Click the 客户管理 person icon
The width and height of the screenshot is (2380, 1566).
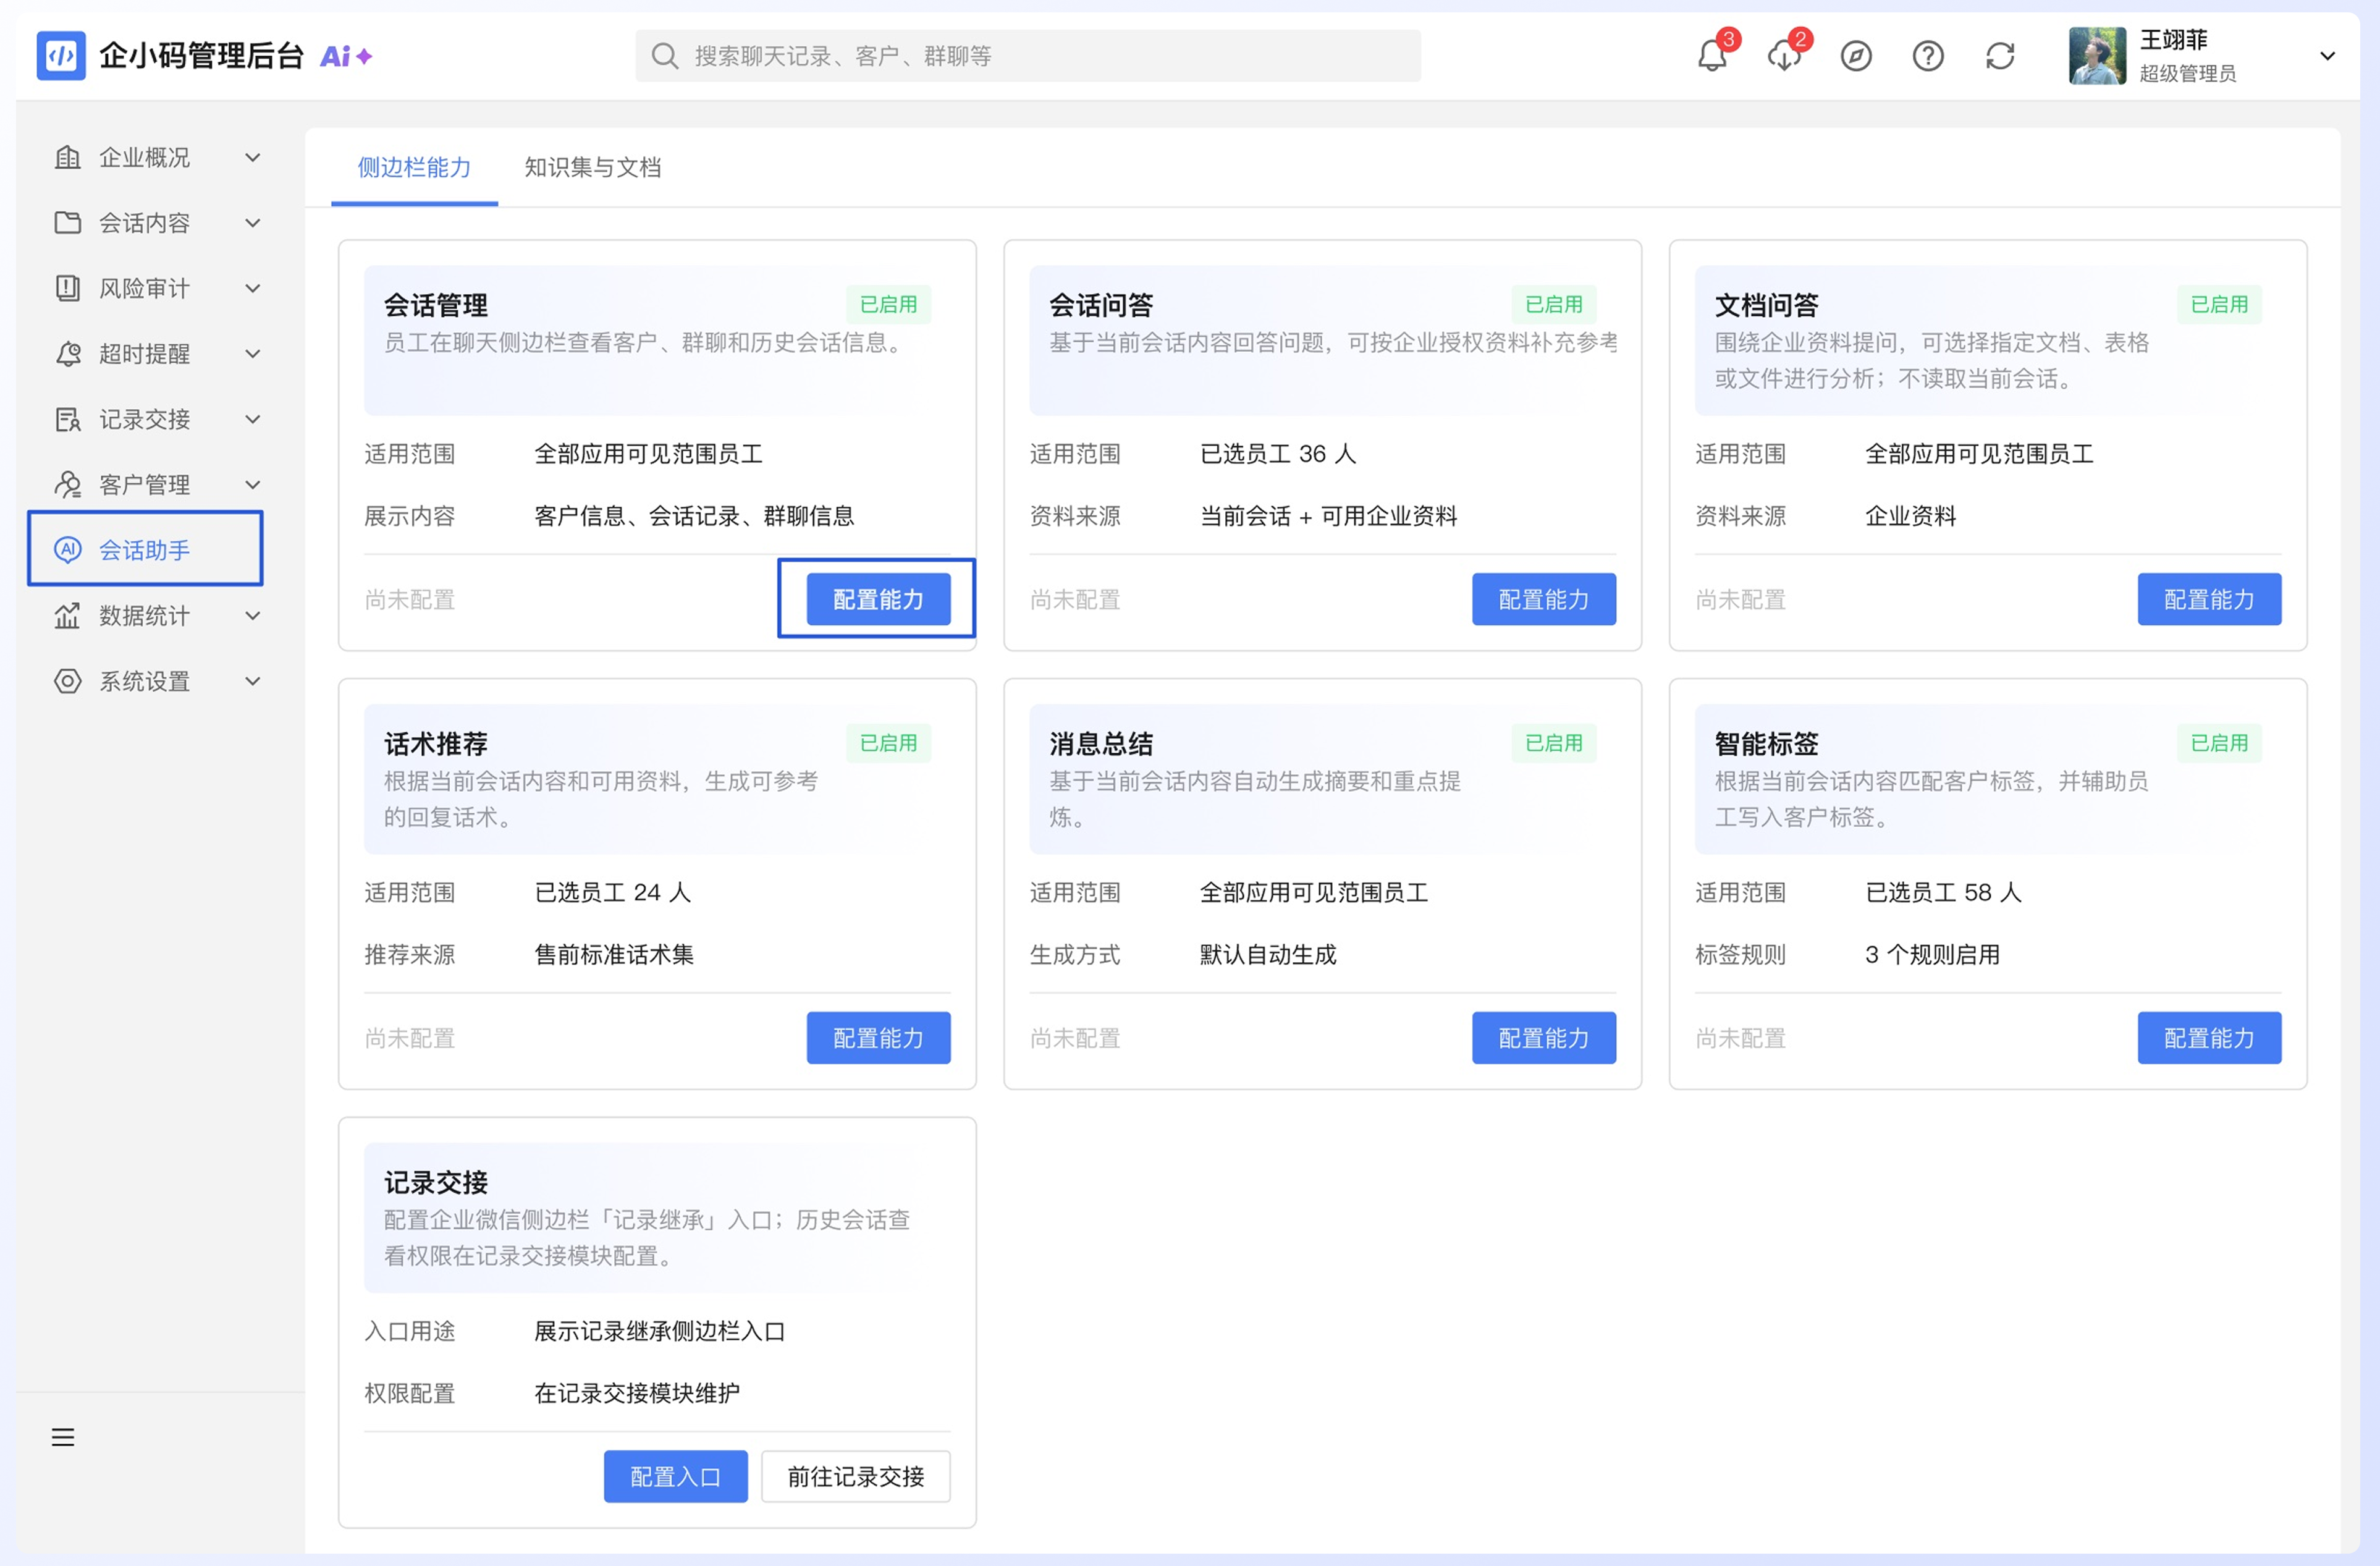[x=67, y=484]
